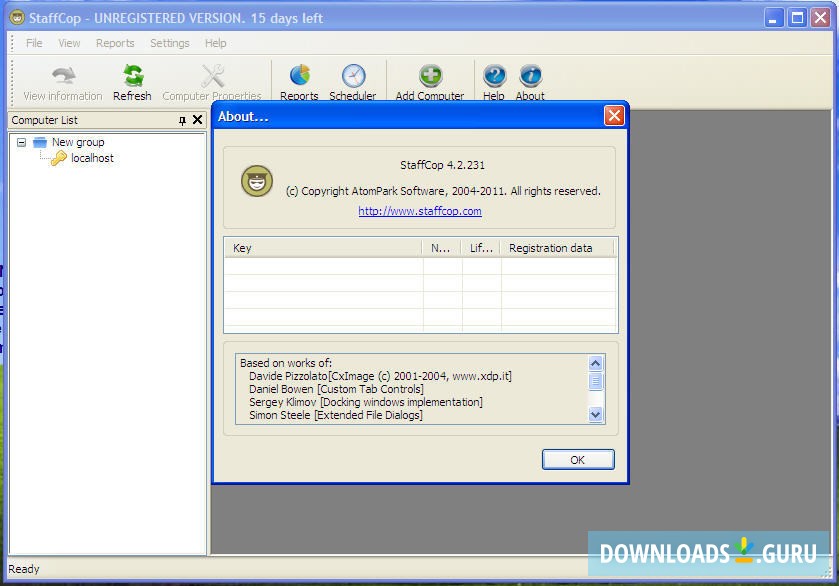This screenshot has height=586, width=839.
Task: Open the Reports pie chart icon
Action: coord(300,75)
